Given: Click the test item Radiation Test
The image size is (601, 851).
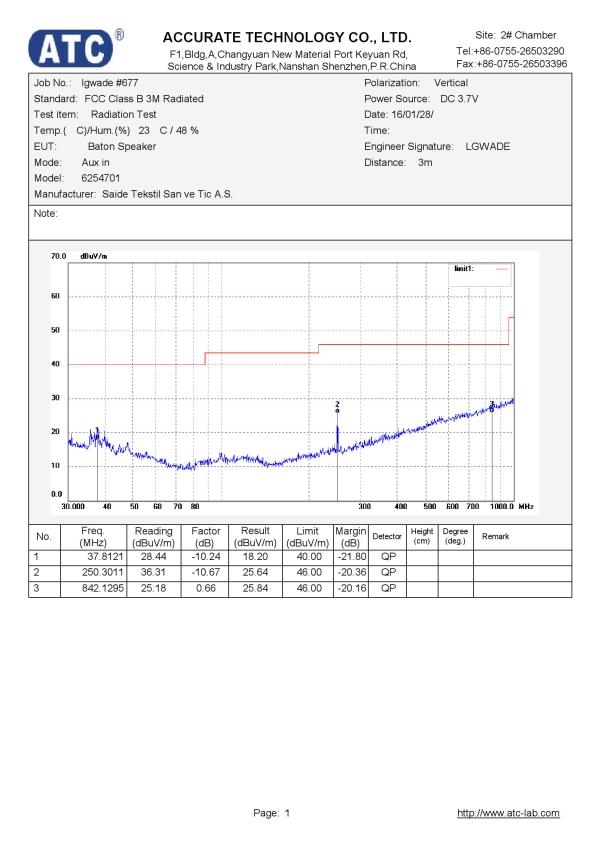Looking at the screenshot, I should (x=124, y=115).
